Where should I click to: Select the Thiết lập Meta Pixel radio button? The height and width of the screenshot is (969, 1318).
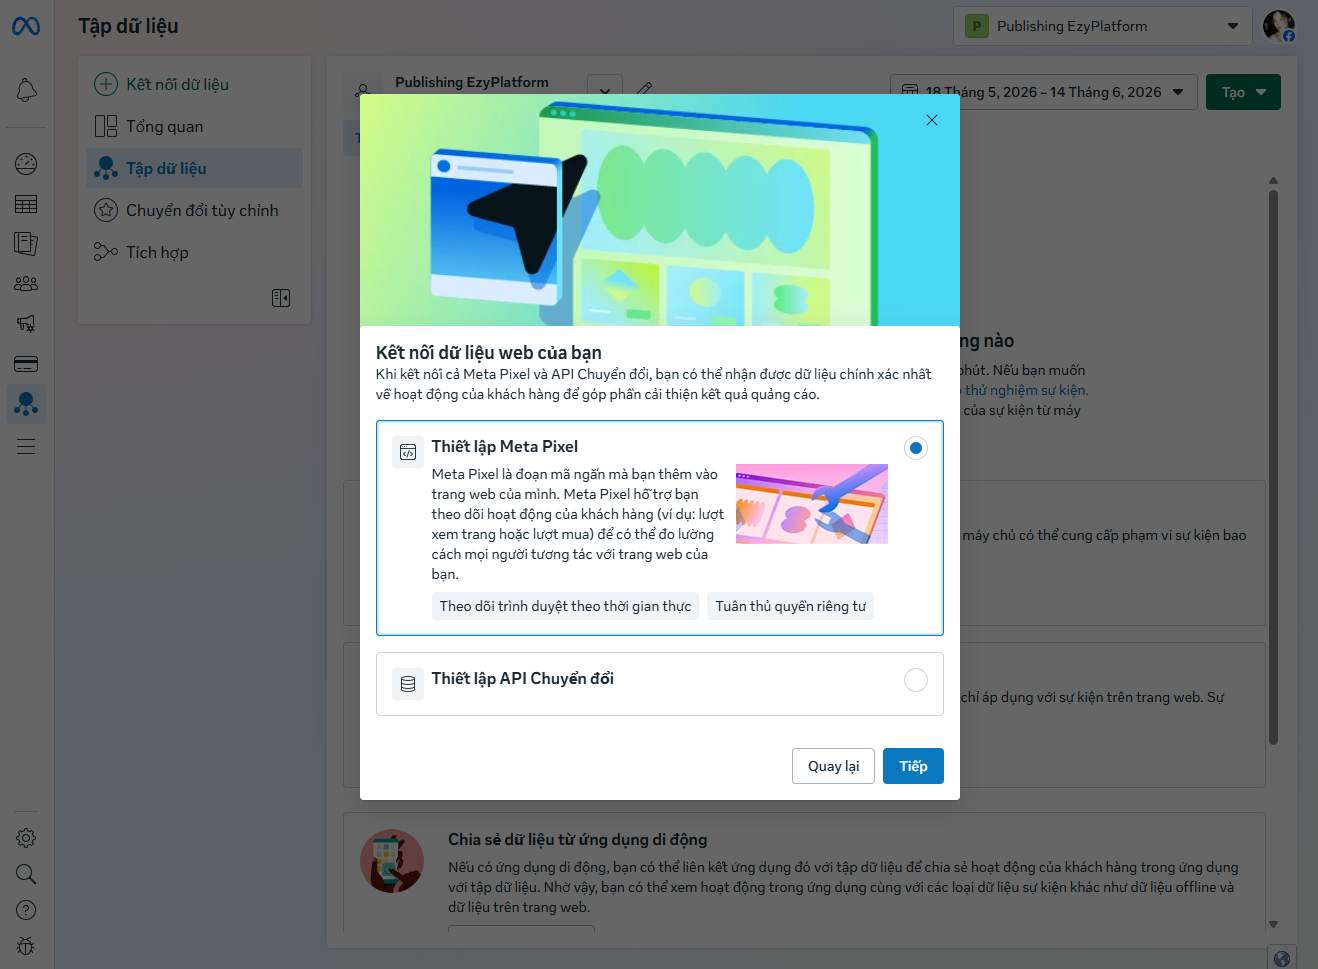(915, 448)
